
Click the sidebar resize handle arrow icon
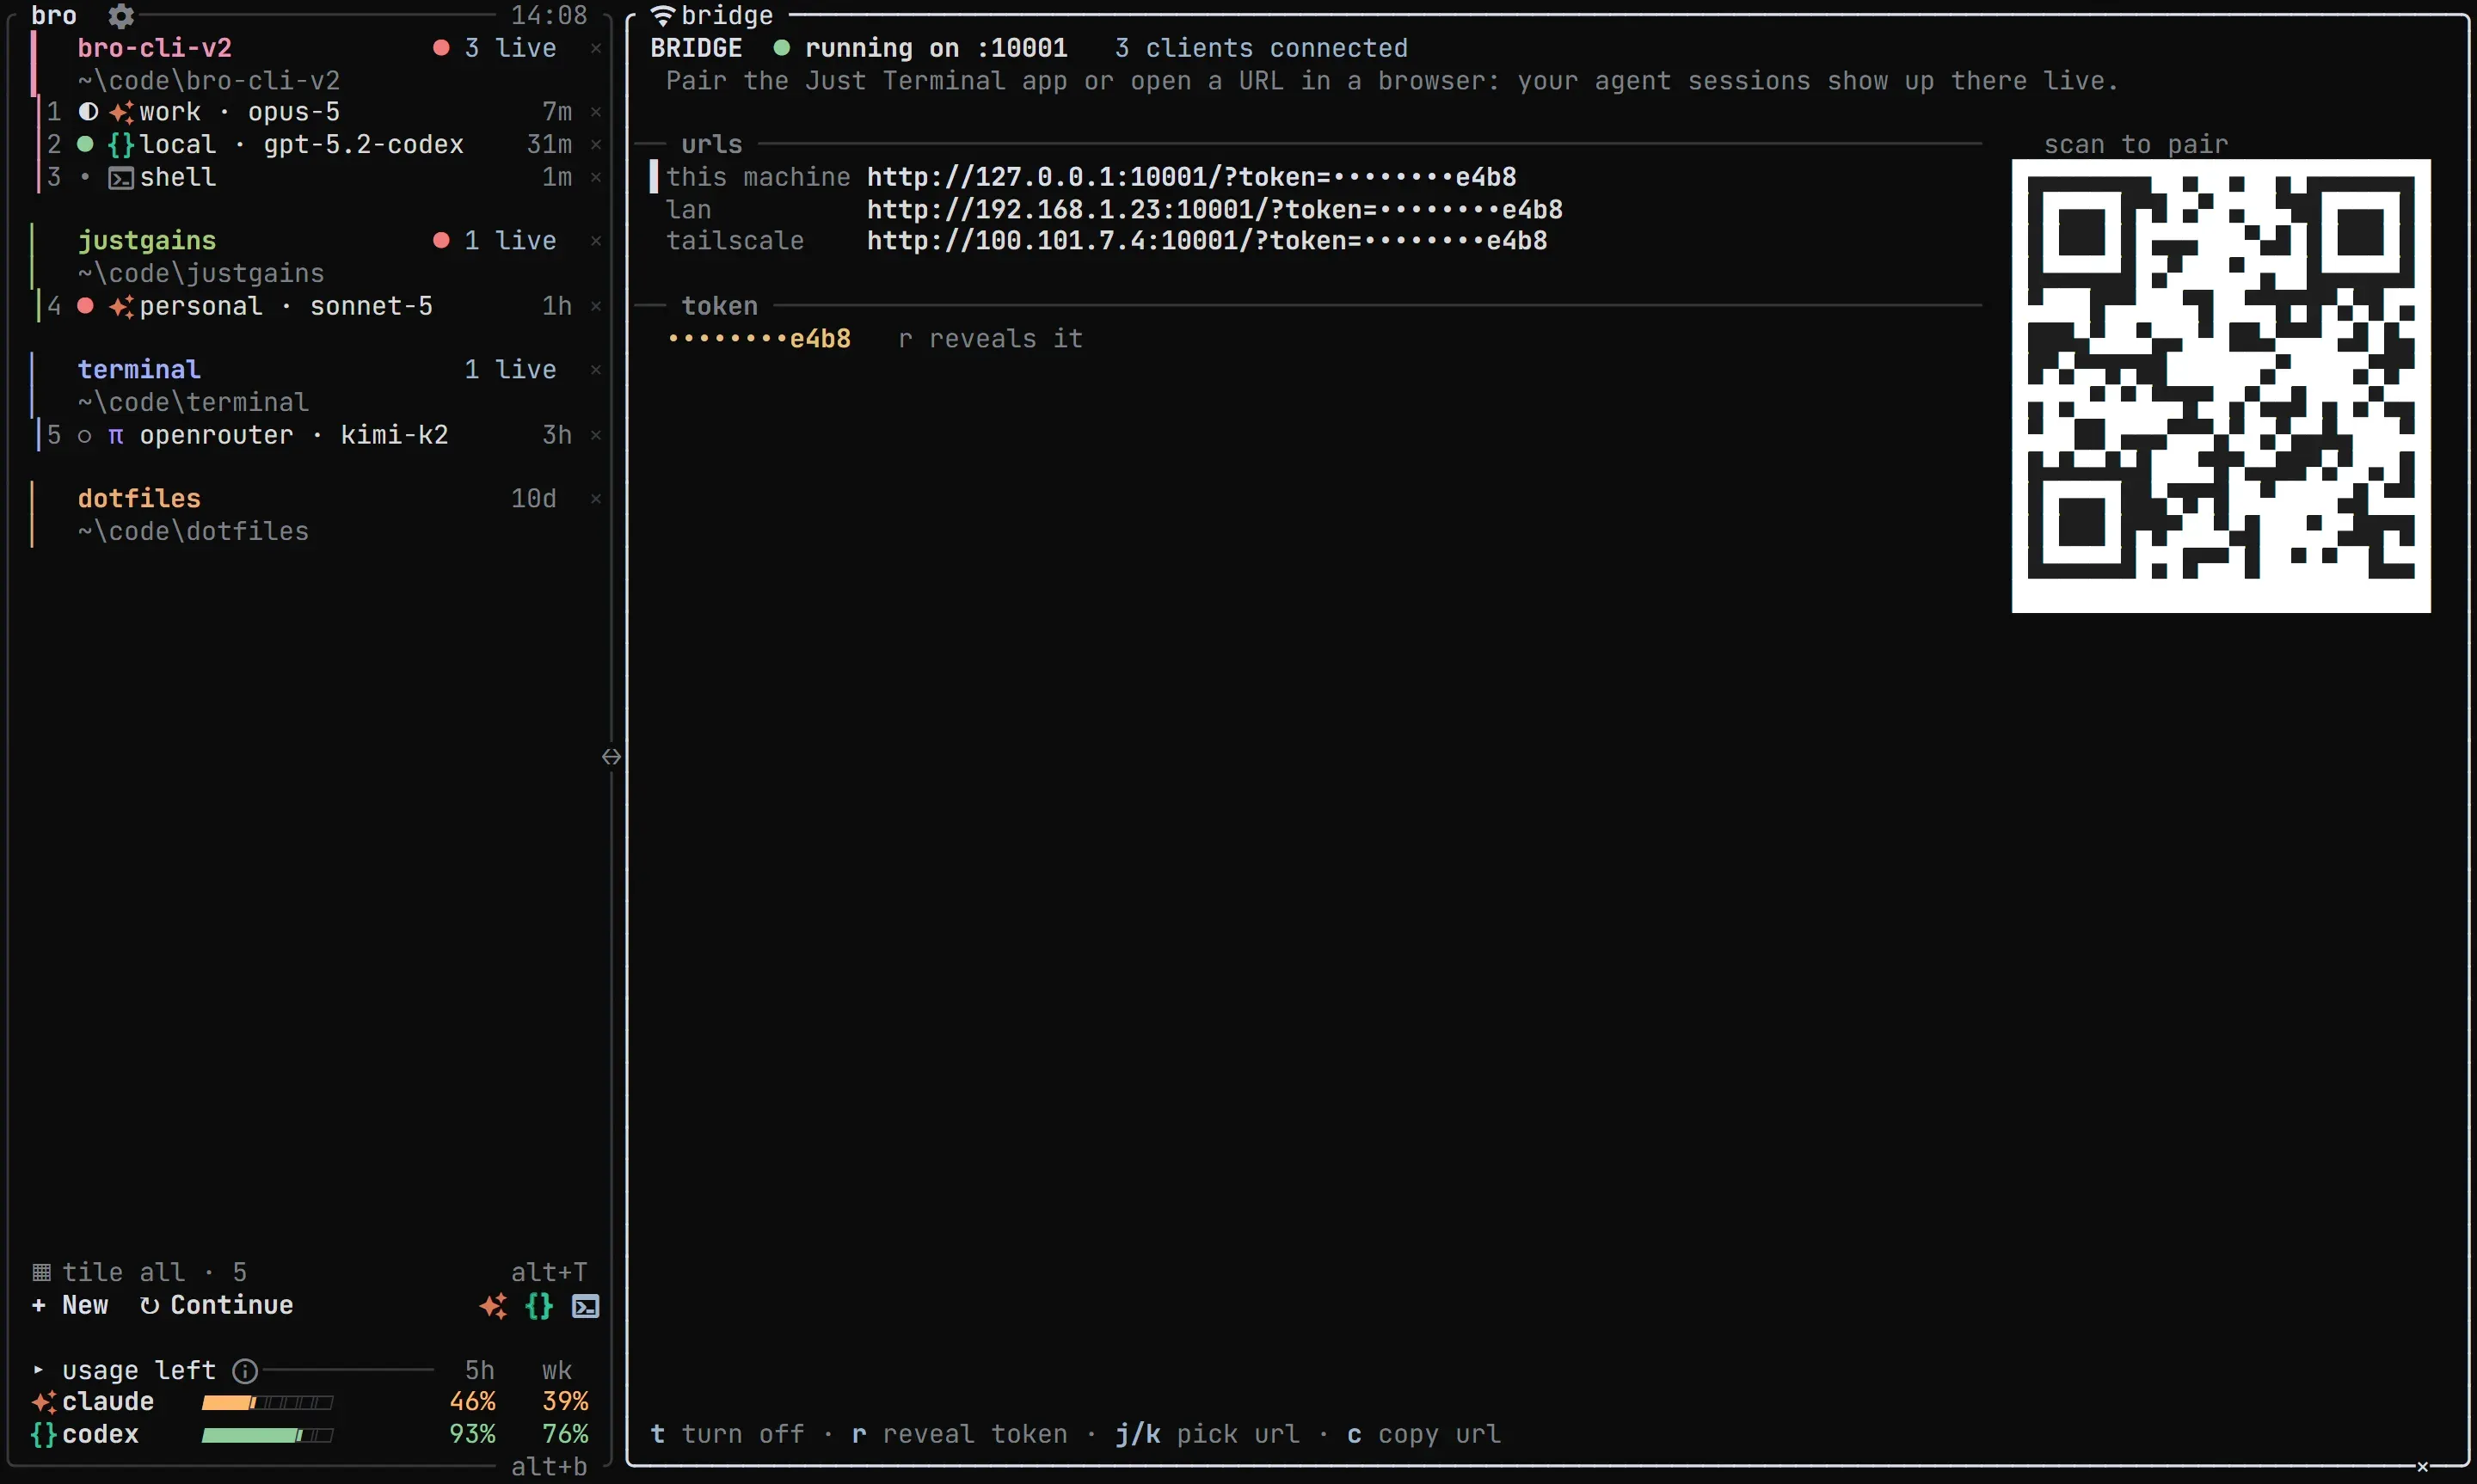tap(612, 757)
